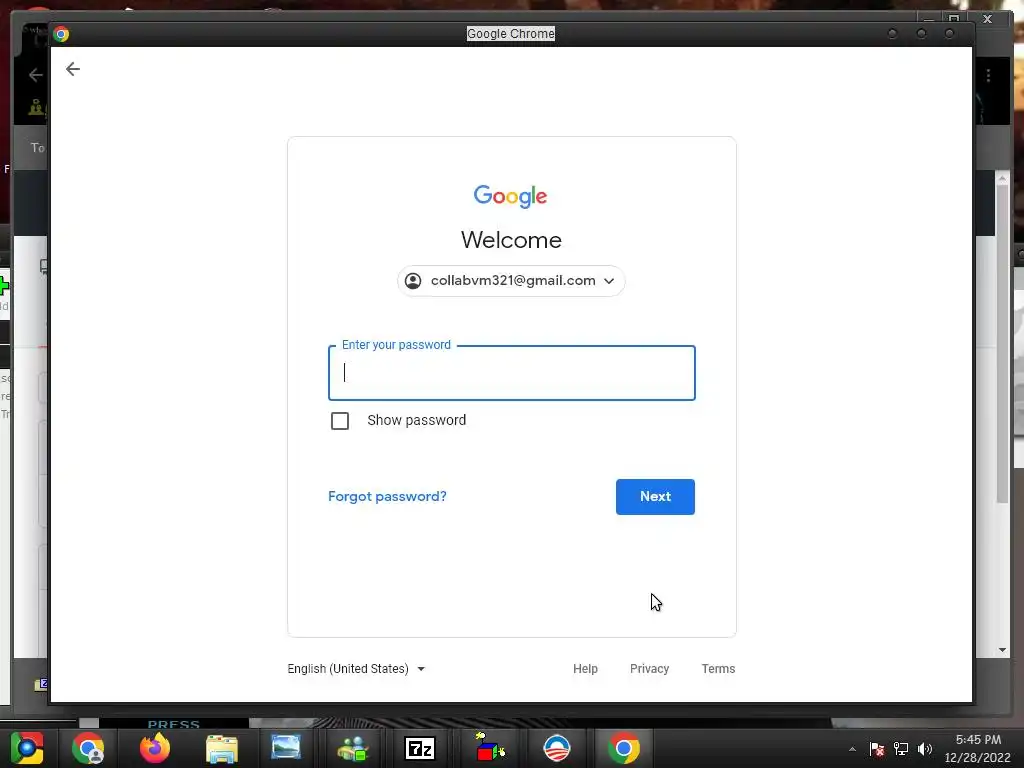
Task: Open the picture viewer taskbar icon
Action: (286, 747)
